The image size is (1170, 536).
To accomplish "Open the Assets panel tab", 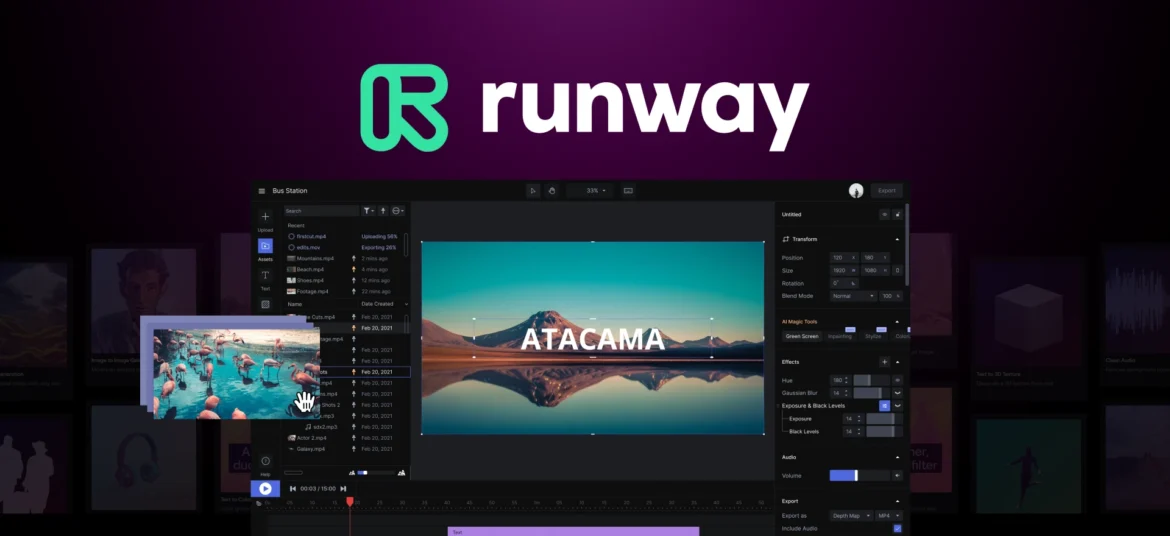I will point(265,246).
